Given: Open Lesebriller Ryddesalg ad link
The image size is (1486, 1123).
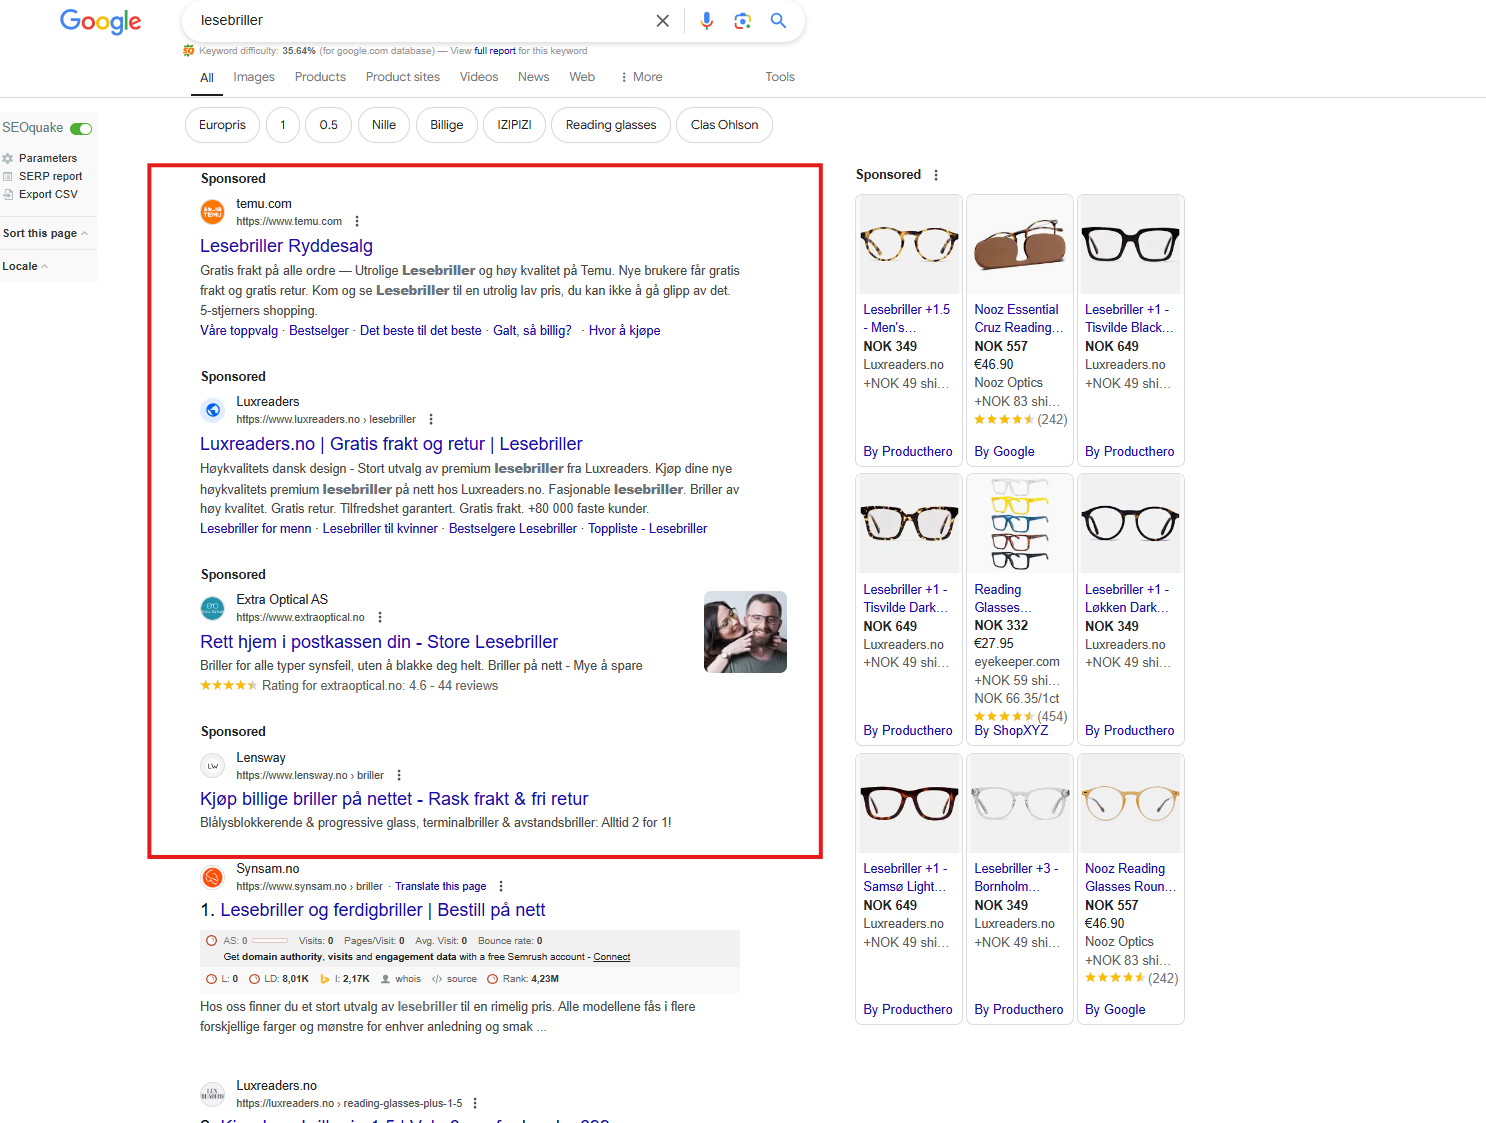Looking at the screenshot, I should [x=286, y=246].
